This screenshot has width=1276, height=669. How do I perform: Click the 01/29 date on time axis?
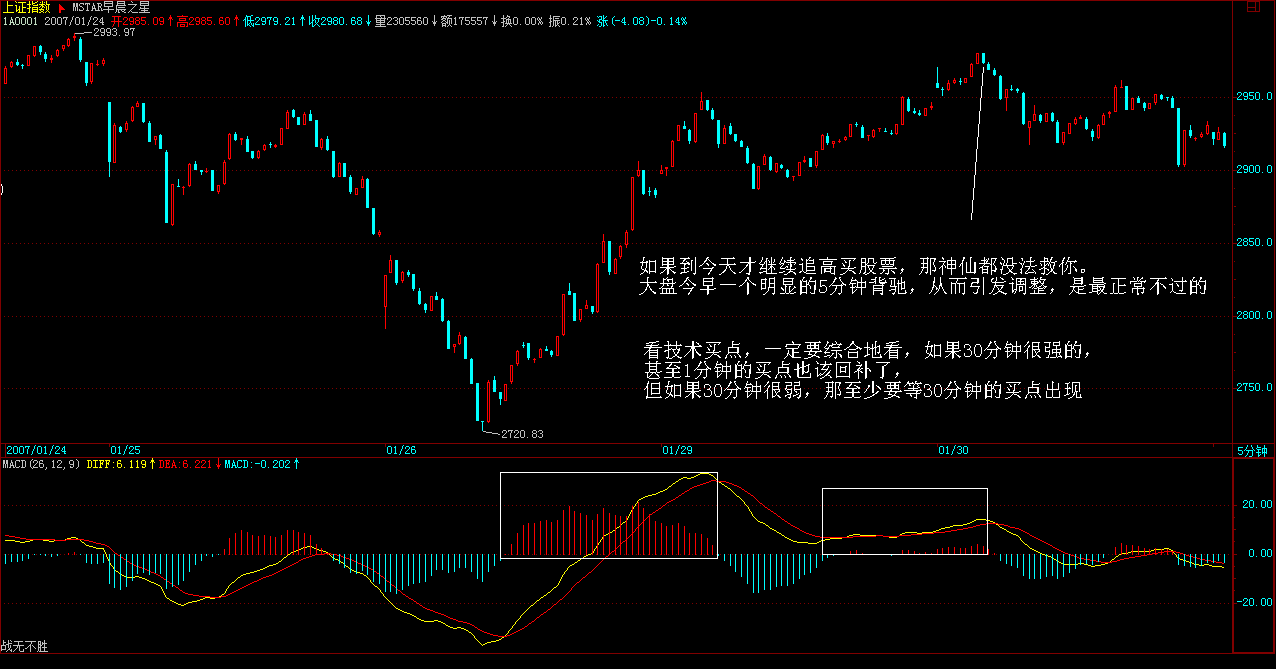coord(677,450)
